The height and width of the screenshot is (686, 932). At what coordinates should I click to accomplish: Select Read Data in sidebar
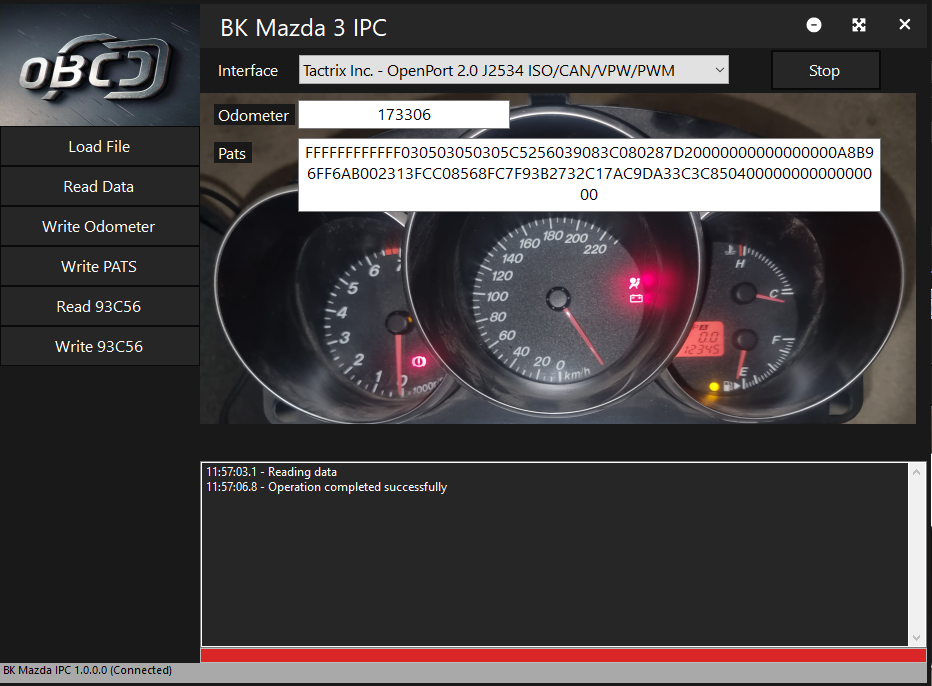(99, 187)
